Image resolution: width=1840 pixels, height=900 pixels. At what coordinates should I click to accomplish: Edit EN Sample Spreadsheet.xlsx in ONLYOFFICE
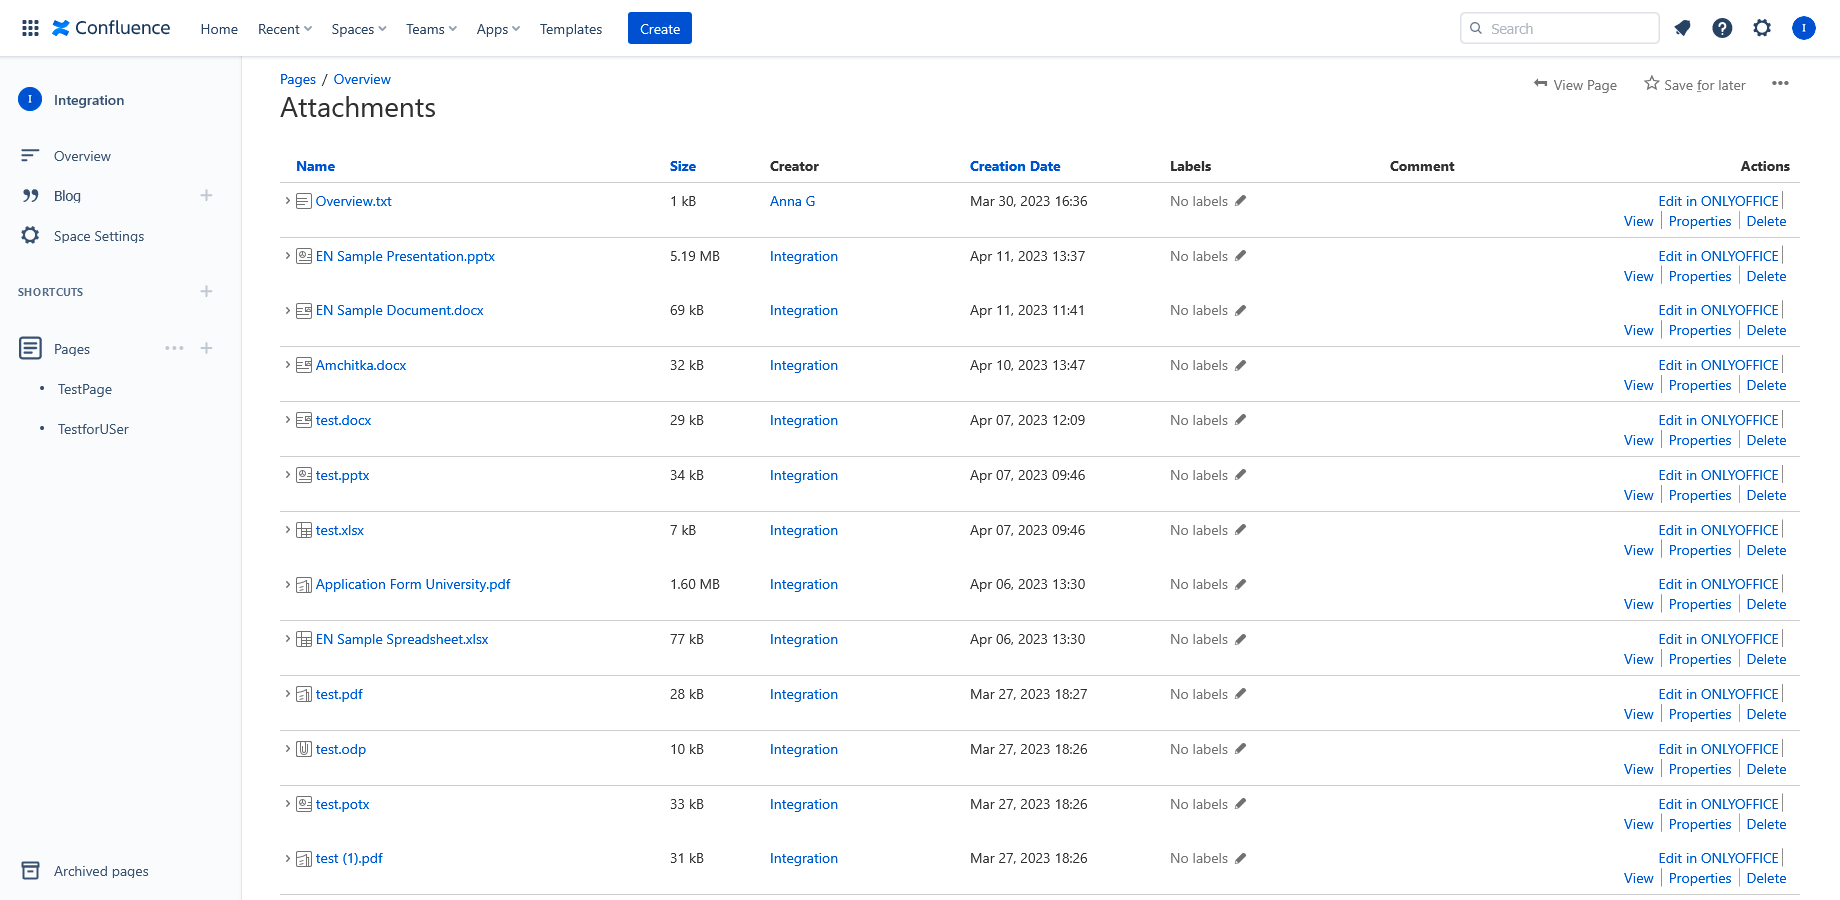1718,639
